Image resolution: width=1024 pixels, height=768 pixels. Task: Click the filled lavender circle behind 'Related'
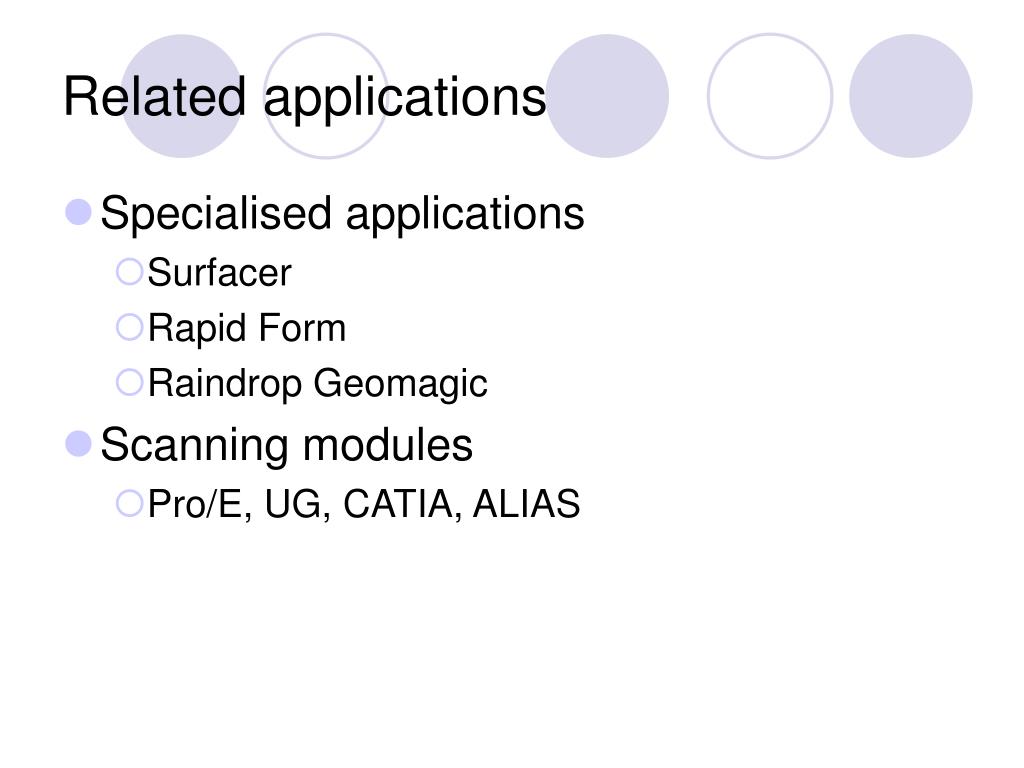(x=182, y=96)
